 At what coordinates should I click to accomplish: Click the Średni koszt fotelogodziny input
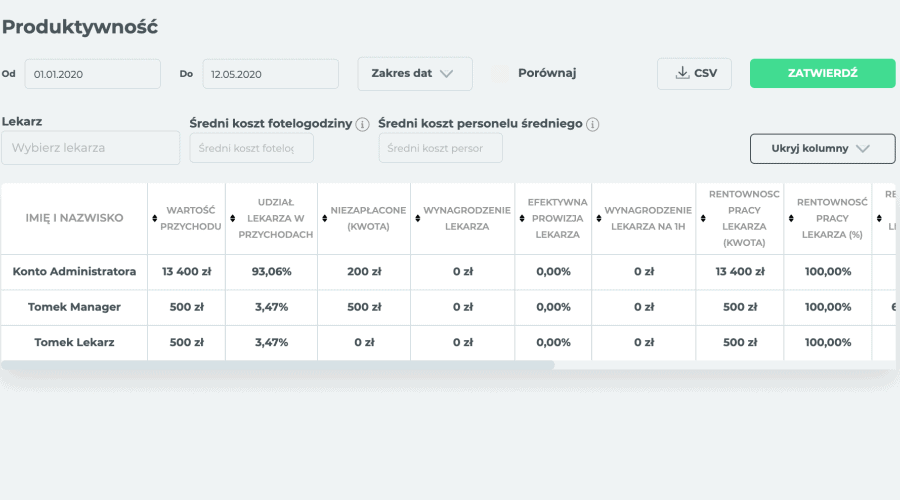point(251,148)
